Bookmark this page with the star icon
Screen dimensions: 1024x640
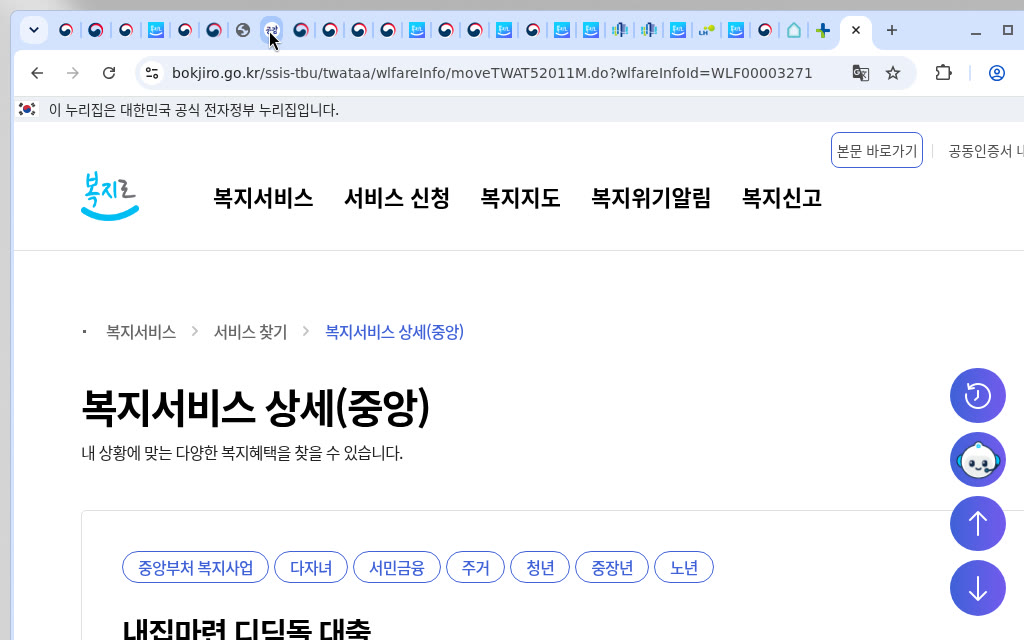point(893,73)
